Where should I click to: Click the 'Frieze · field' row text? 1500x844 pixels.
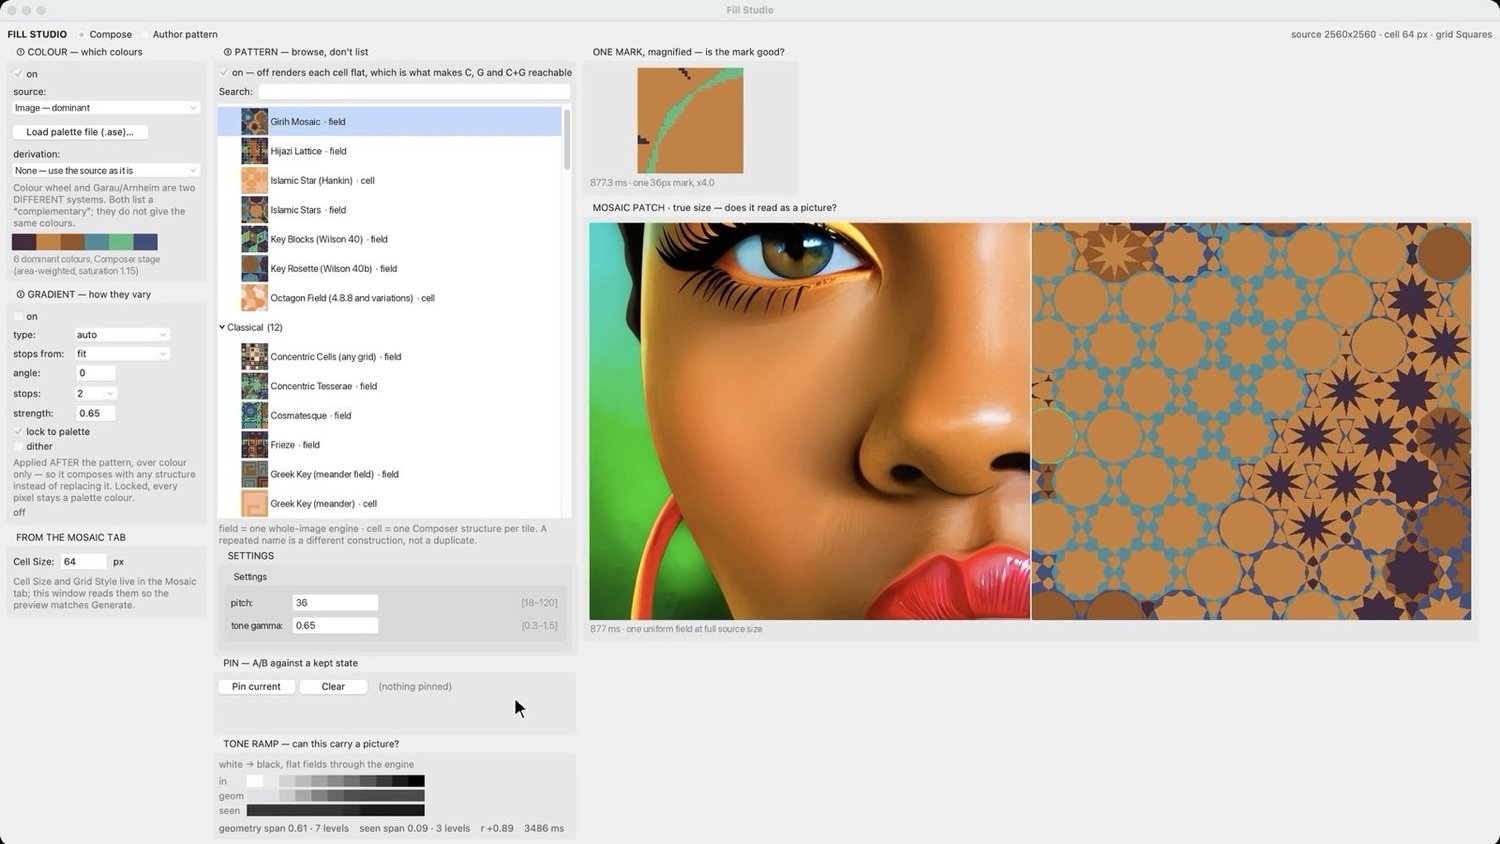(x=295, y=445)
